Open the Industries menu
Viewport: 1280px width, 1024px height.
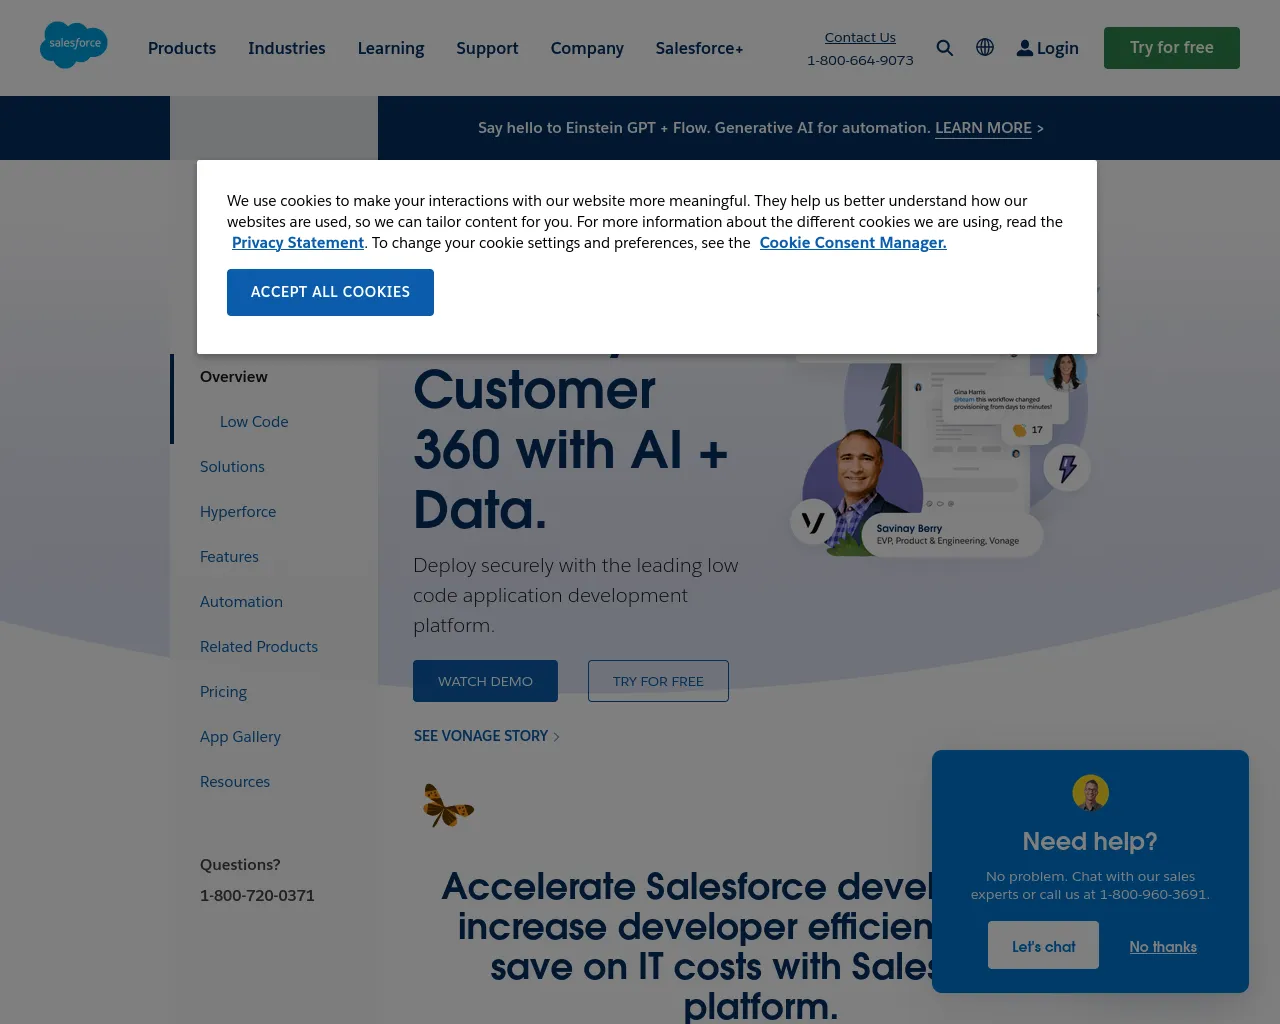(x=287, y=48)
